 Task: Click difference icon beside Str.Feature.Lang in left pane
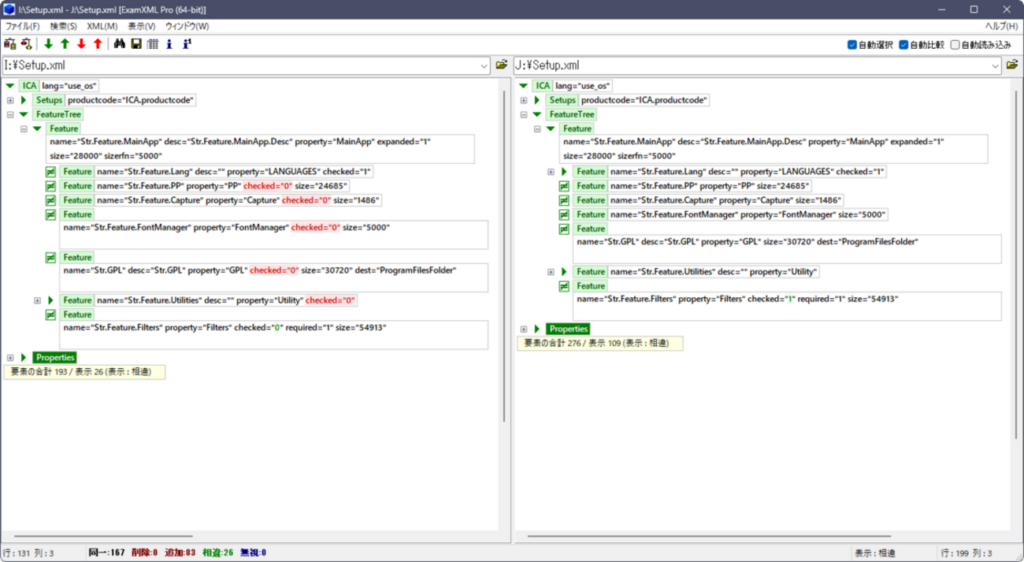pyautogui.click(x=50, y=172)
